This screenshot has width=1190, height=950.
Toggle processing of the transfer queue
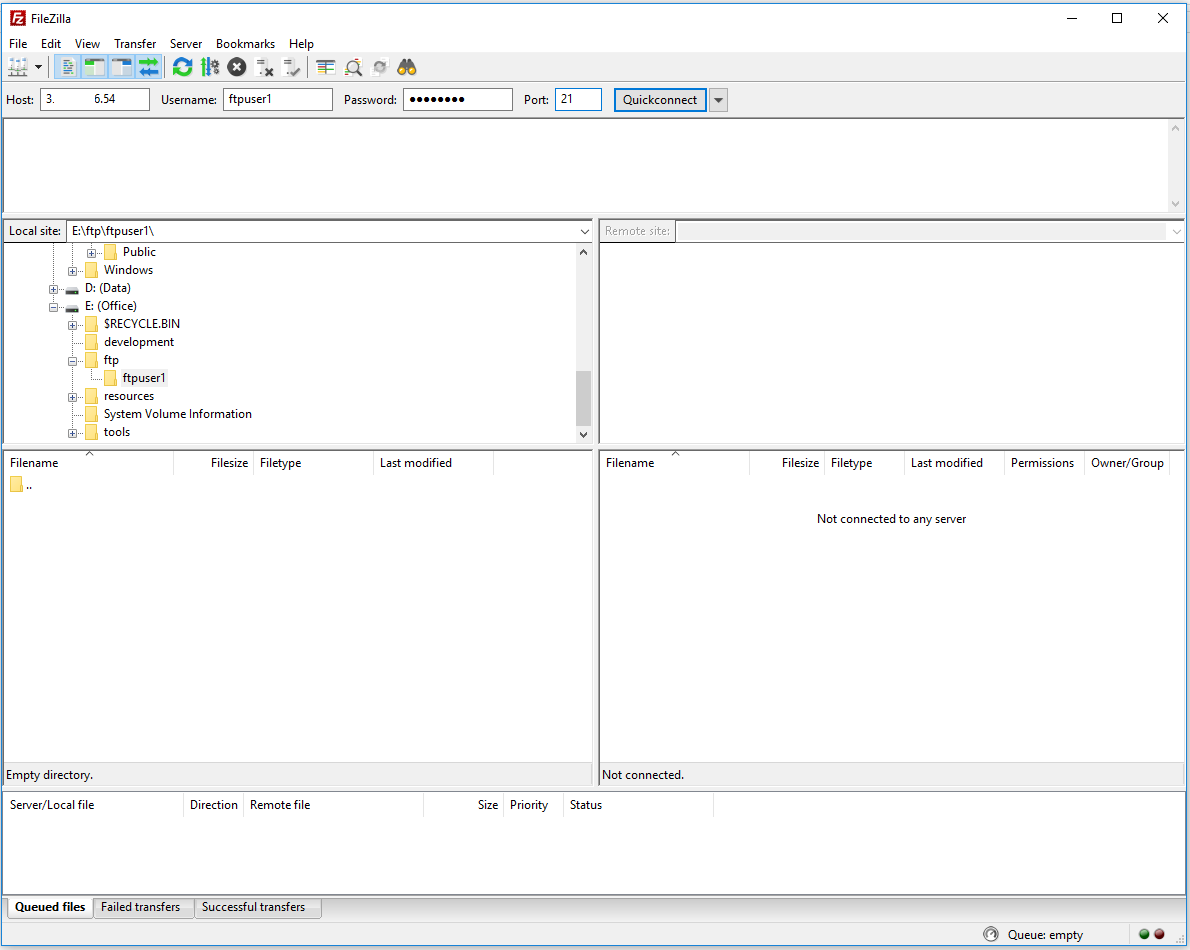(209, 68)
